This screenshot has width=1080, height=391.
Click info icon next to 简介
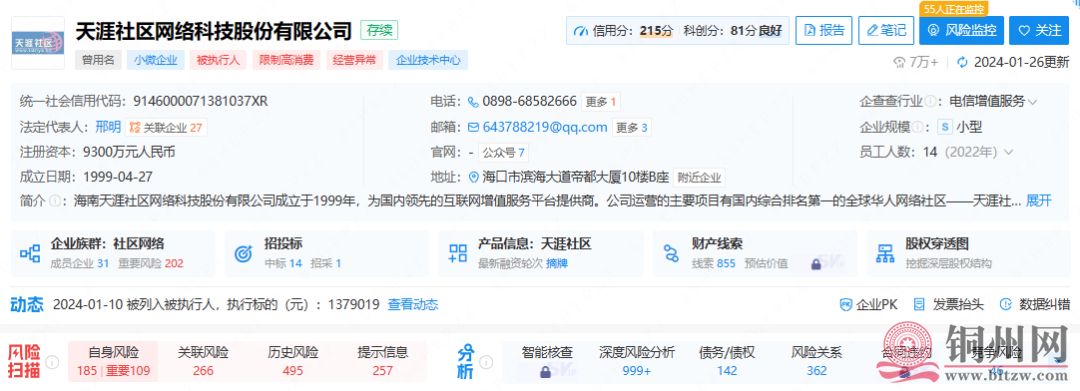[x=54, y=201]
